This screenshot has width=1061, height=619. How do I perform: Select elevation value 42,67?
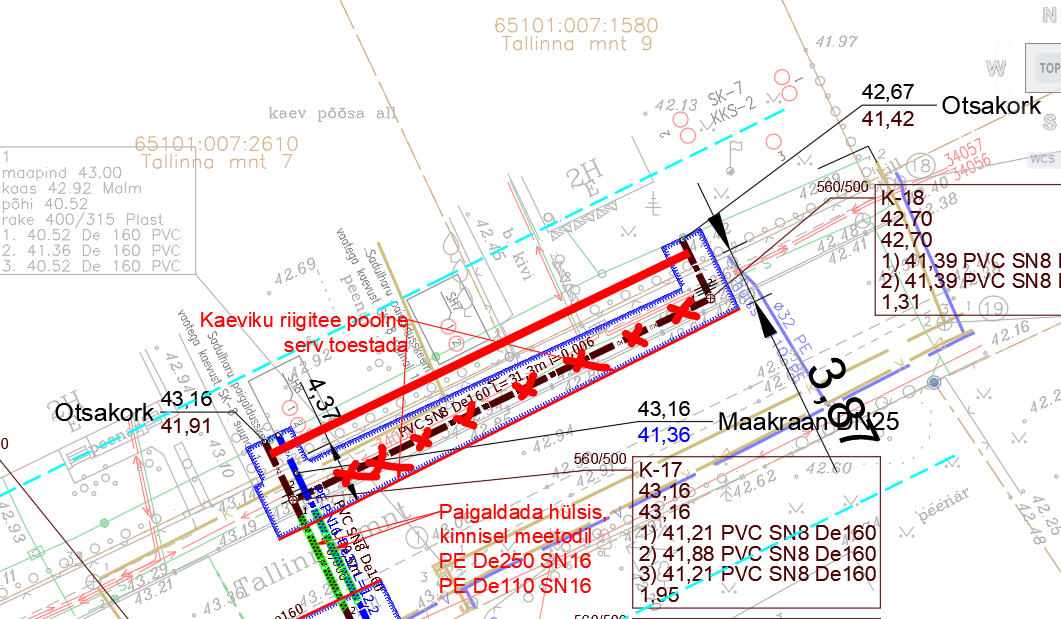[x=888, y=92]
